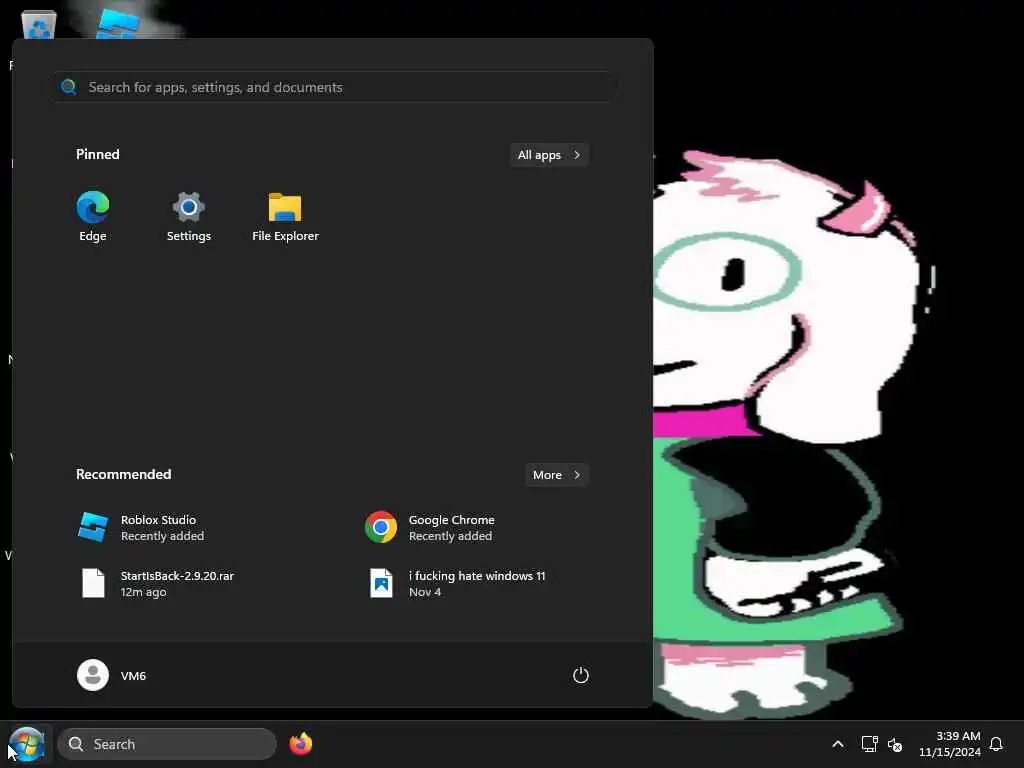Show More recommended items

(557, 475)
